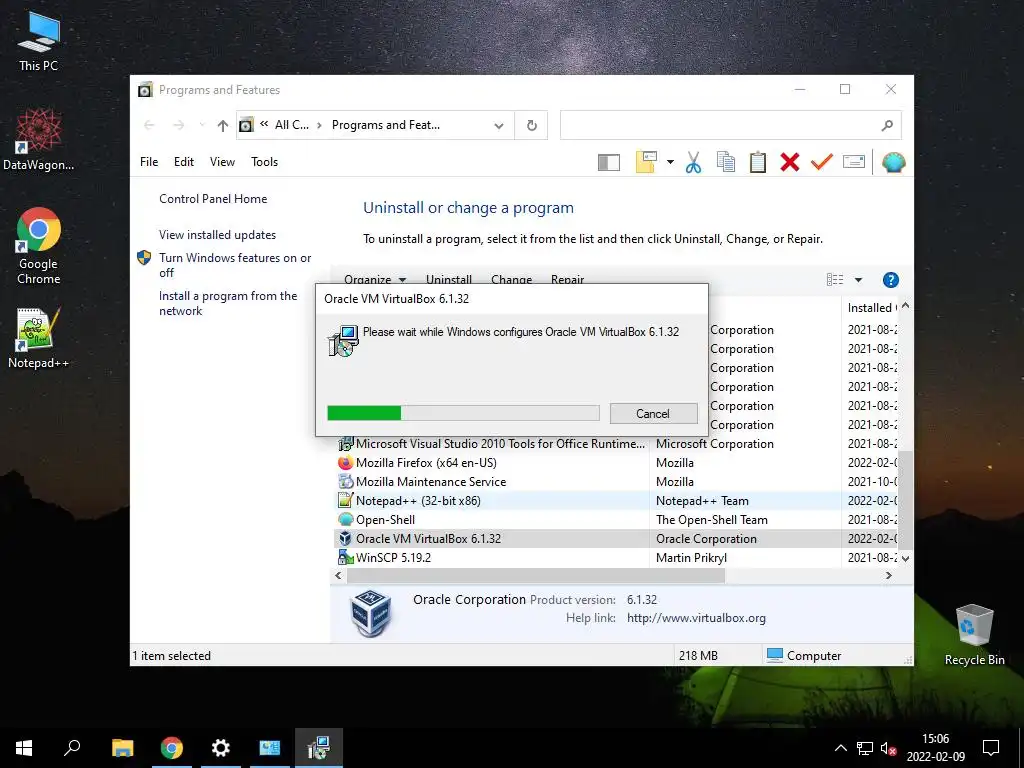The width and height of the screenshot is (1024, 768).
Task: Cancel the VirtualBox configuration dialog
Action: click(x=653, y=413)
